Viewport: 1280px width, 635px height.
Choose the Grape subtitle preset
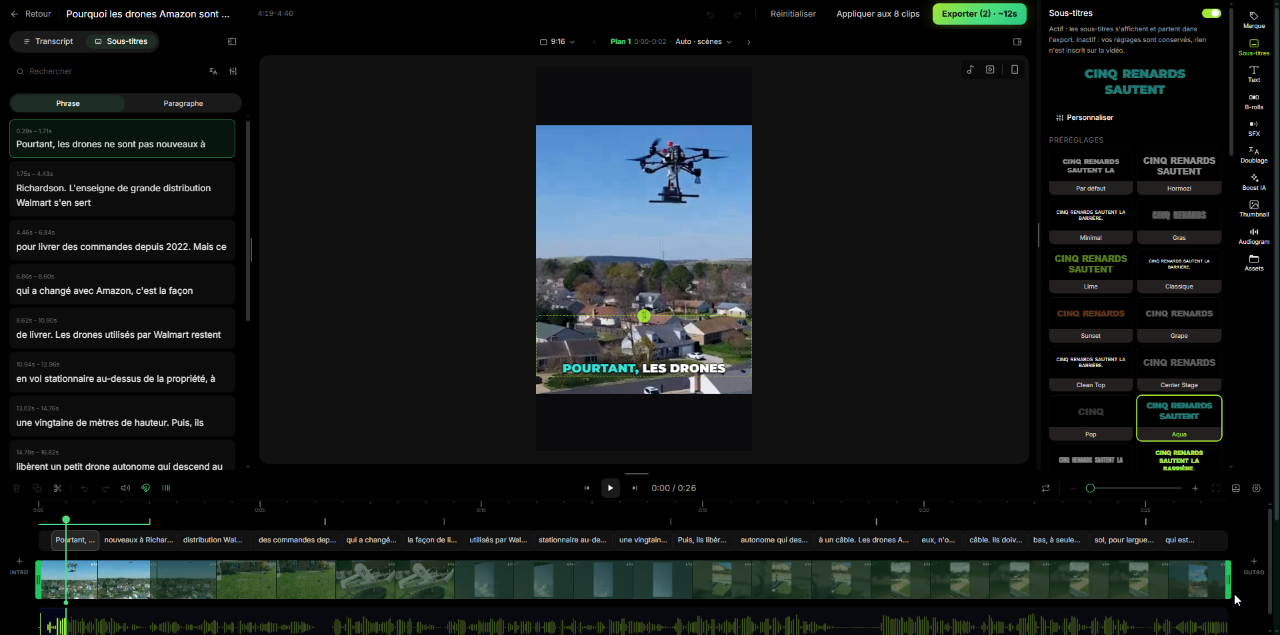(x=1179, y=320)
